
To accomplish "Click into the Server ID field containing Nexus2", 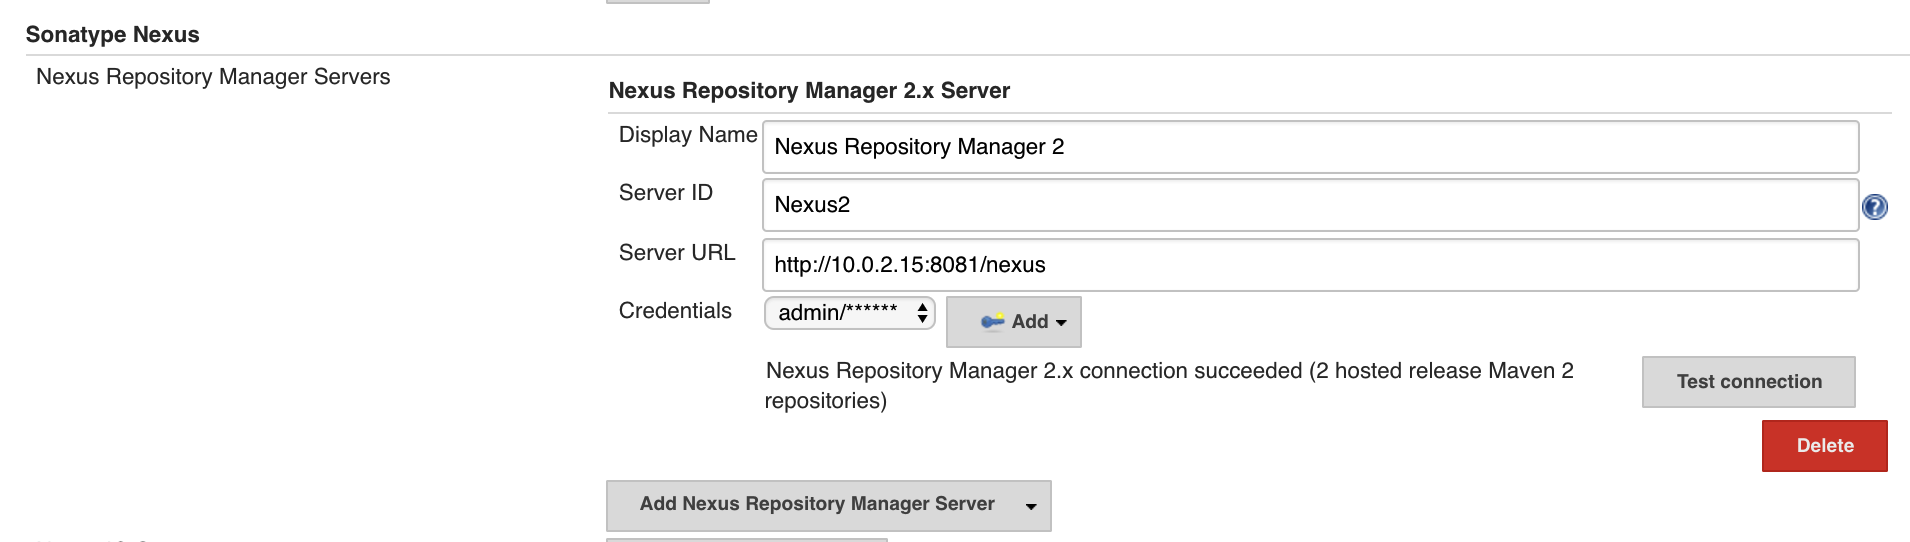I will [x=1309, y=205].
